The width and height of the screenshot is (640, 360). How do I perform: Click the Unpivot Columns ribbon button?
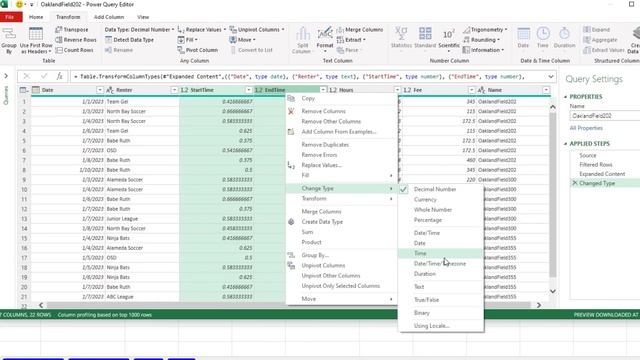pyautogui.click(x=257, y=30)
